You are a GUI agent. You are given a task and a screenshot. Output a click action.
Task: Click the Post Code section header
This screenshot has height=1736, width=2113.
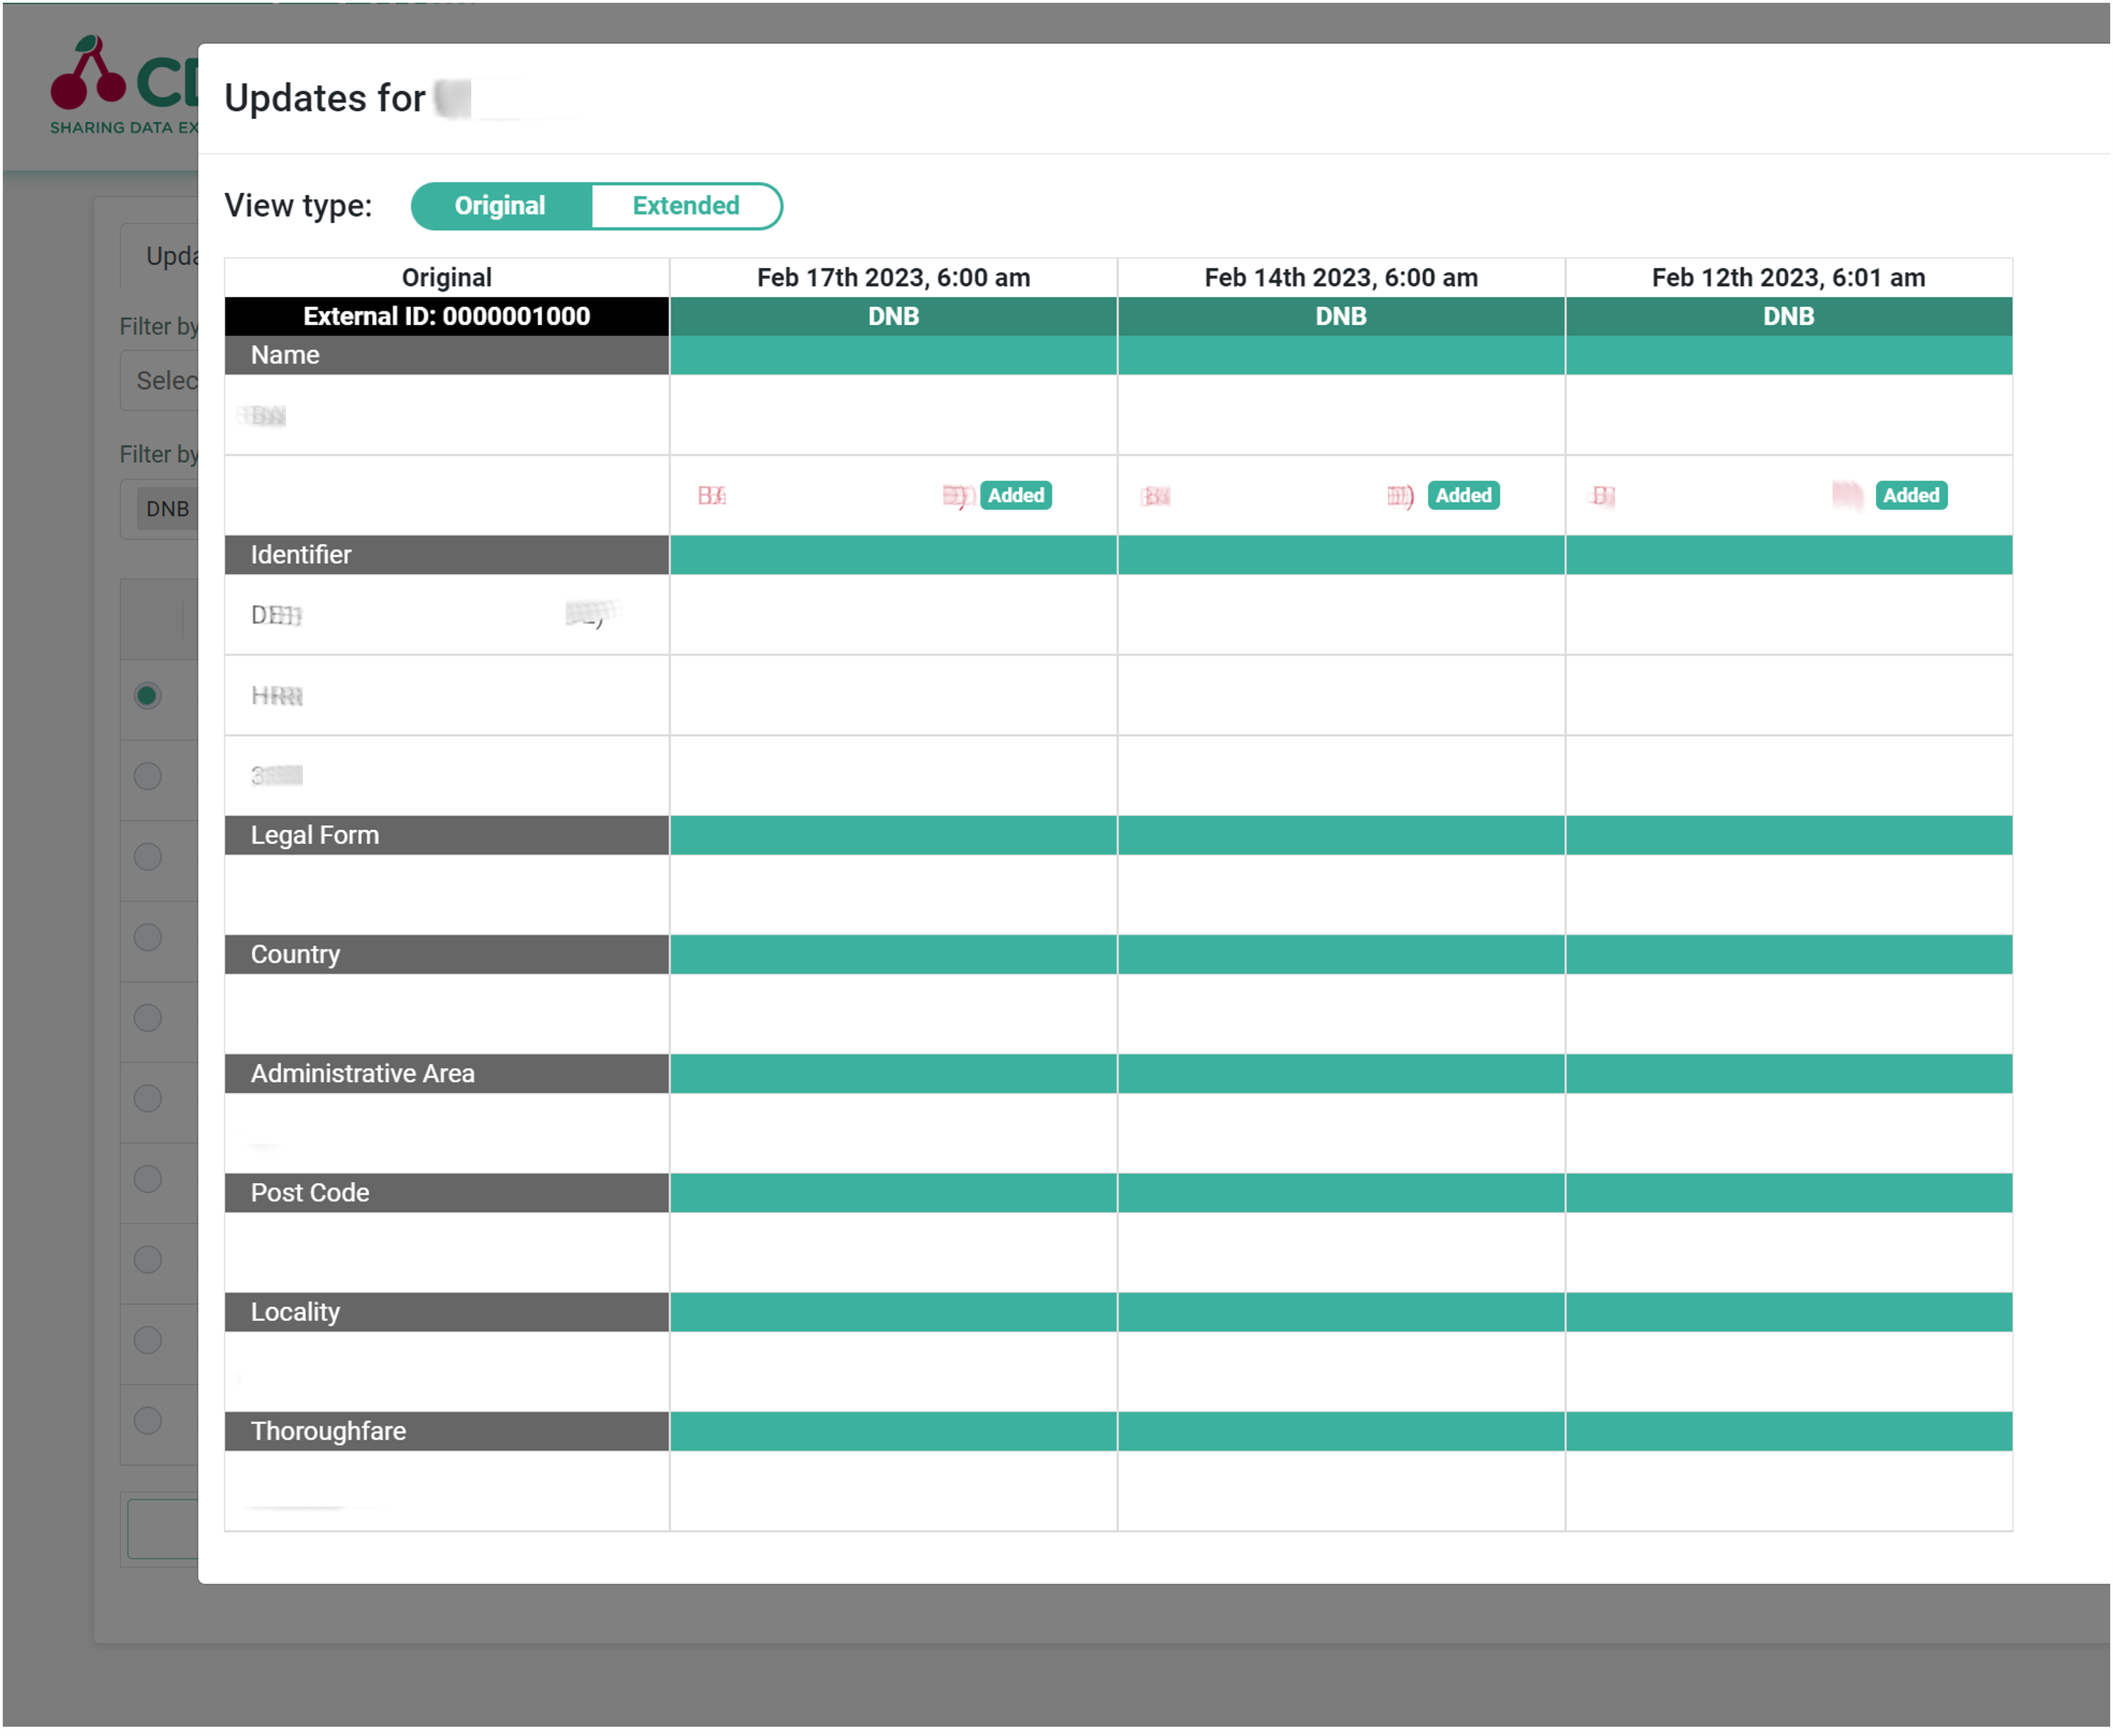447,1194
